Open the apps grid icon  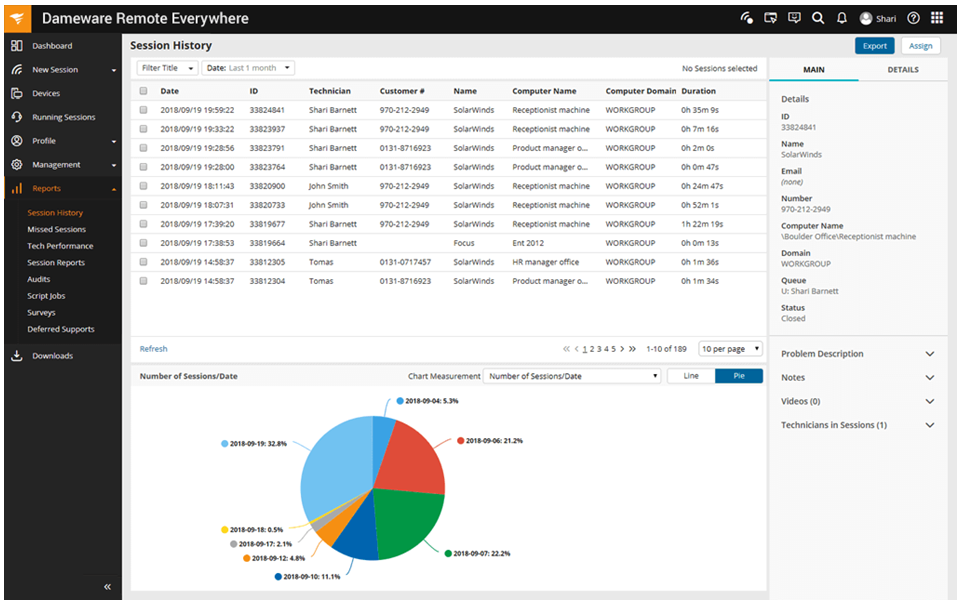(x=937, y=18)
